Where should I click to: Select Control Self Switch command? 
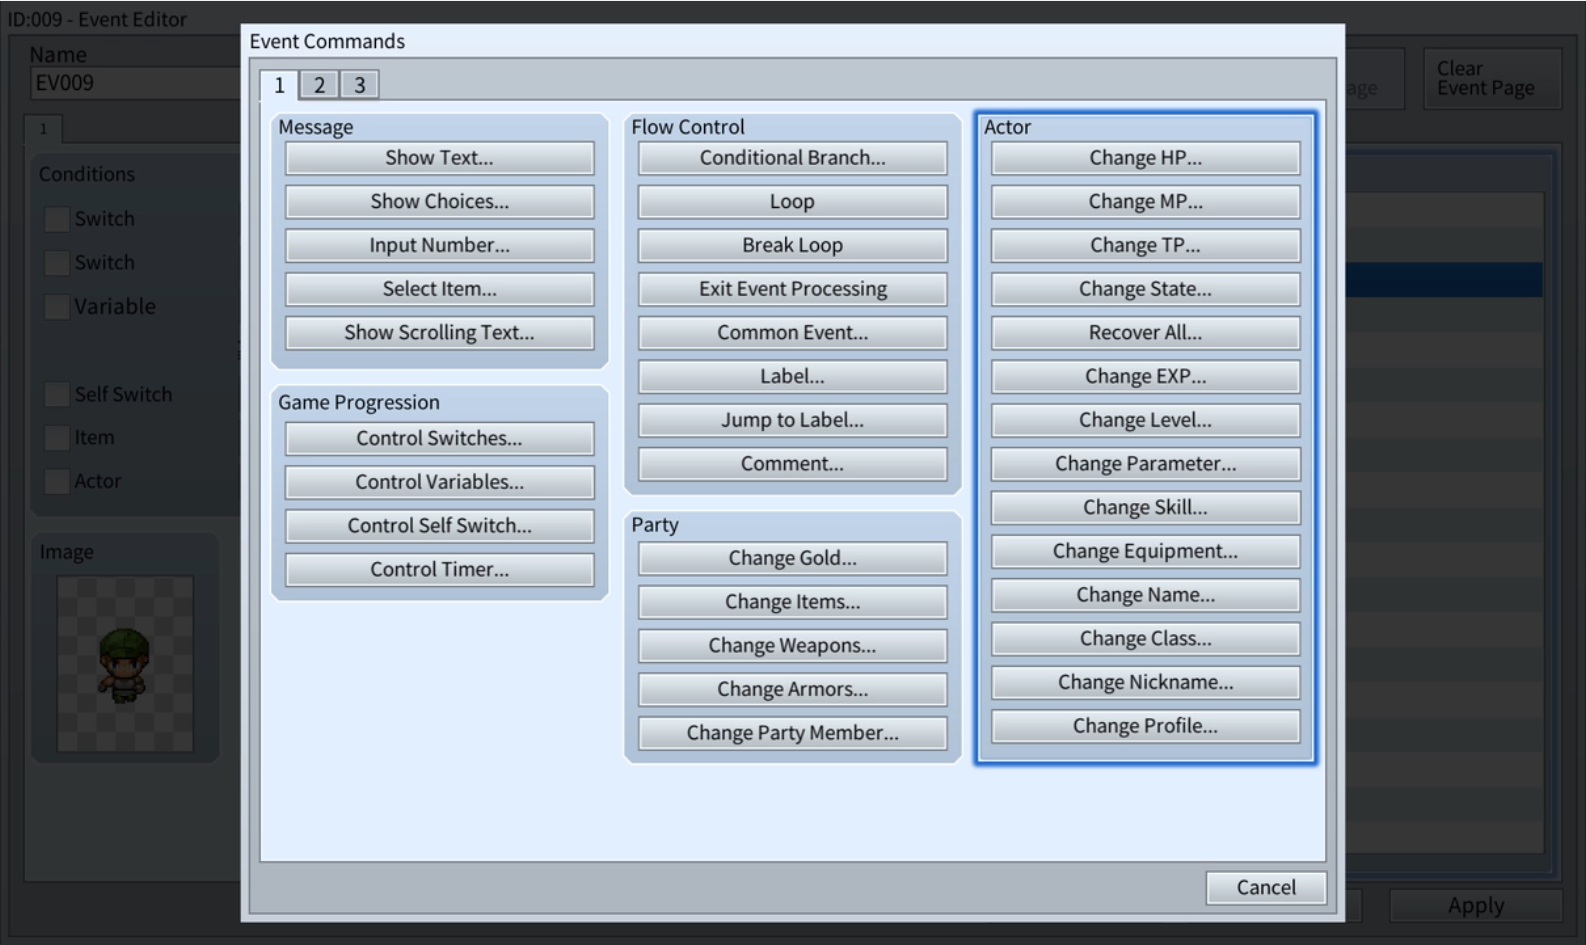pos(439,526)
